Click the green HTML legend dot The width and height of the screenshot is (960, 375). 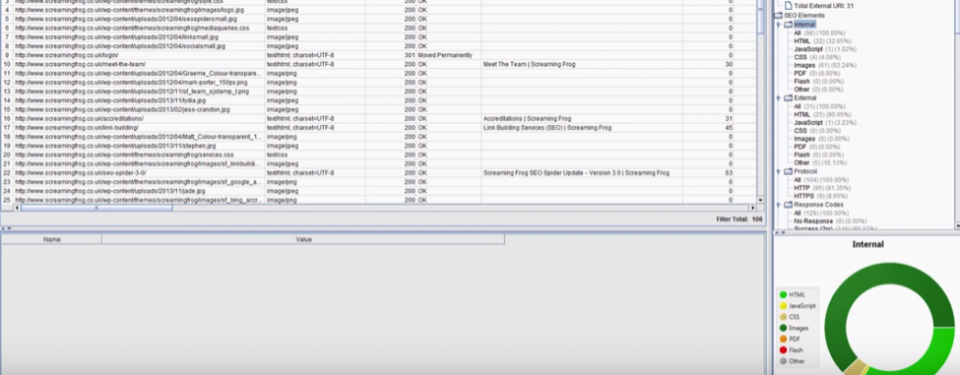(783, 295)
